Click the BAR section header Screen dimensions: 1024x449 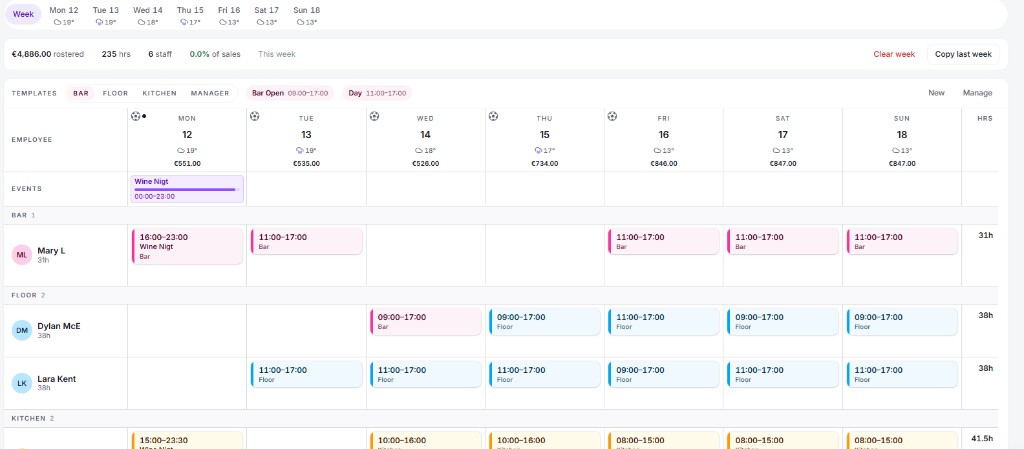[x=501, y=215]
